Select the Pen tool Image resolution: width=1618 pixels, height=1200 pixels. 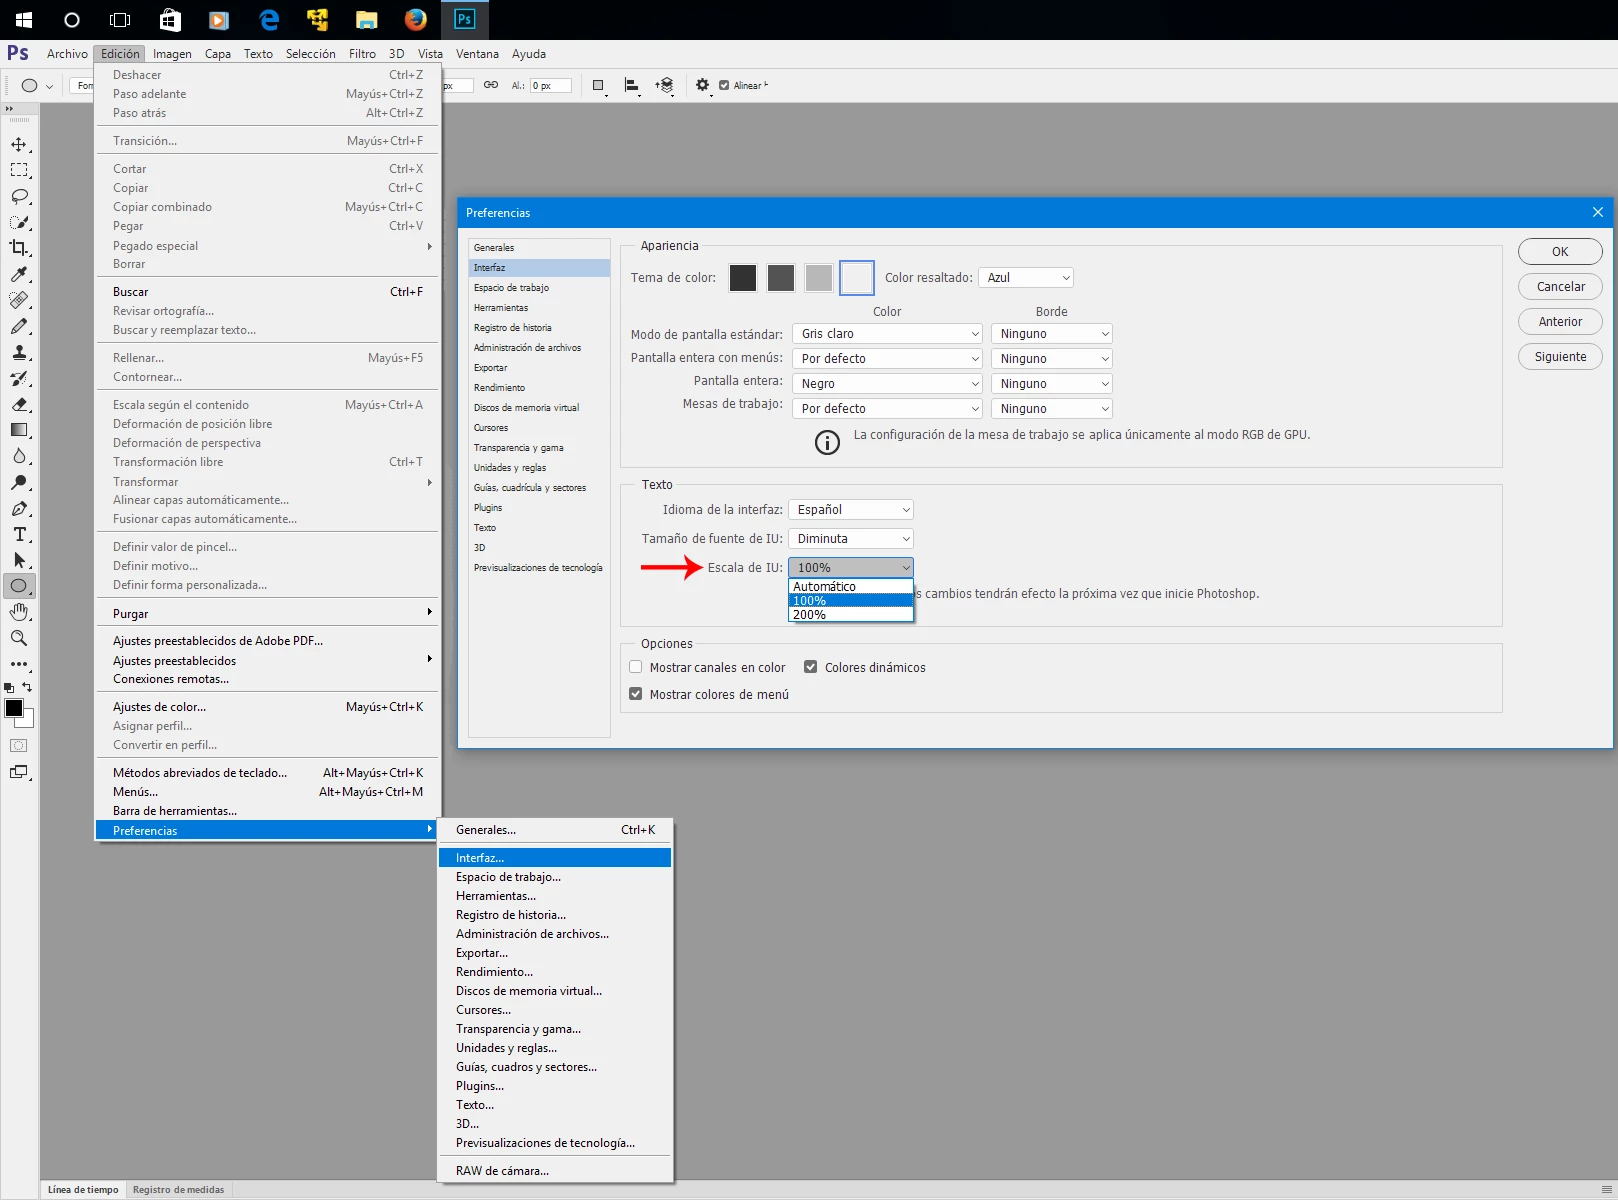[x=19, y=508]
